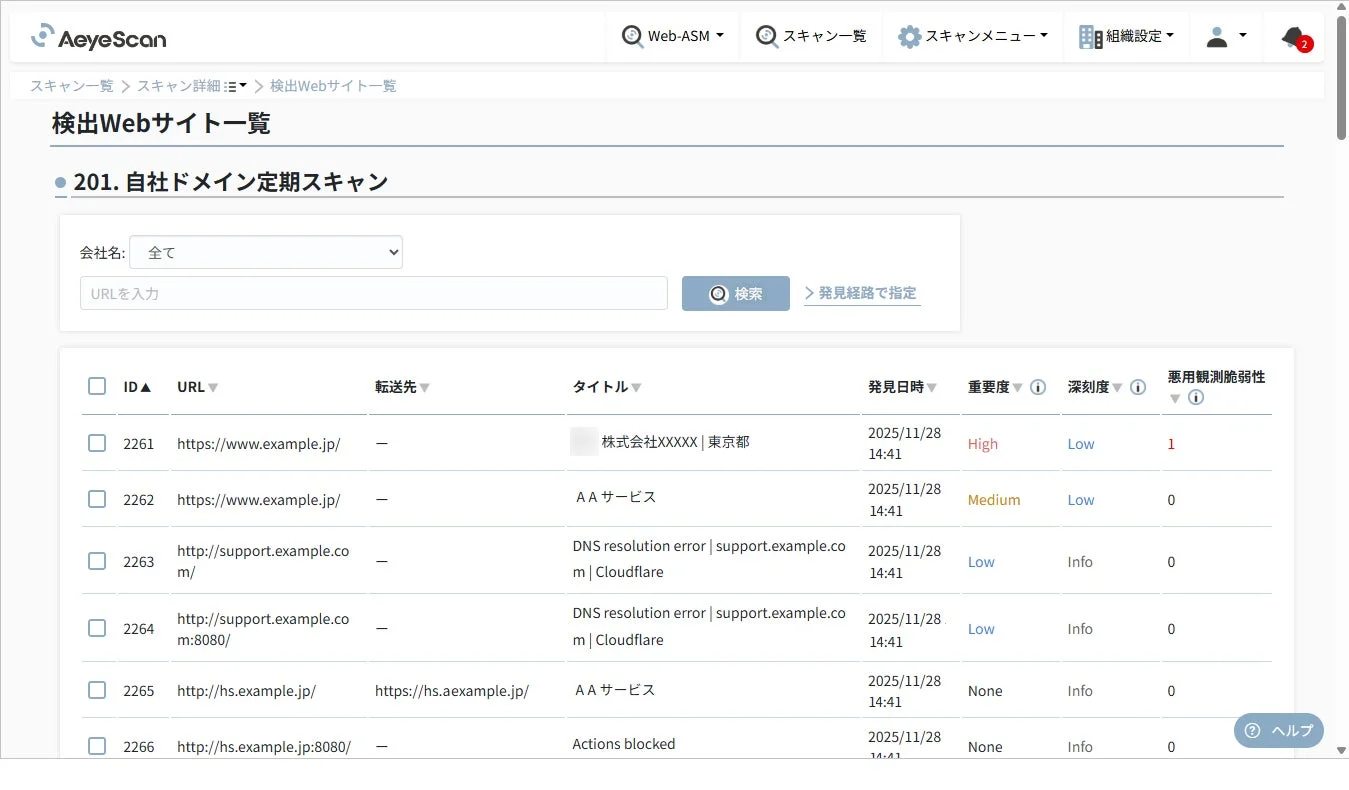This screenshot has width=1349, height=790.
Task: Click the 組織設定 building icon
Action: pyautogui.click(x=1089, y=35)
